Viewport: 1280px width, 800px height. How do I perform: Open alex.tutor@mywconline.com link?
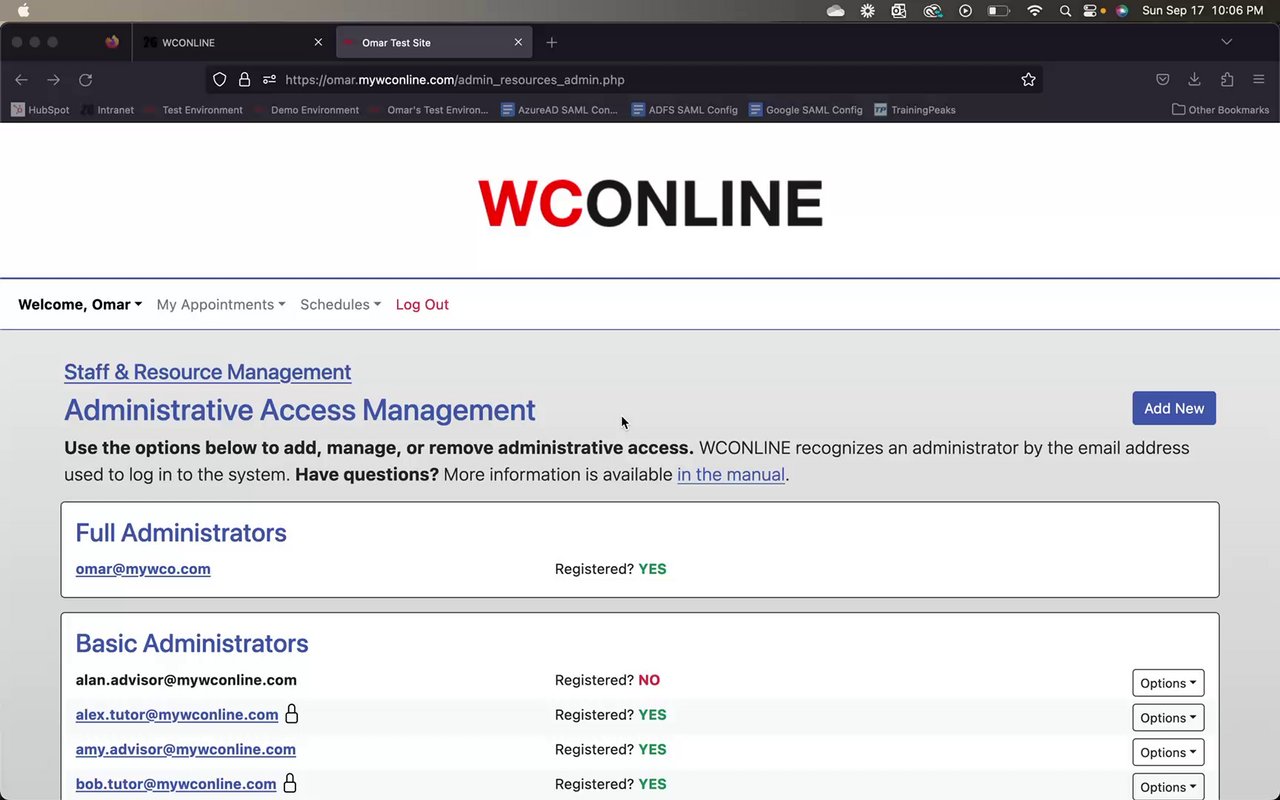click(177, 715)
